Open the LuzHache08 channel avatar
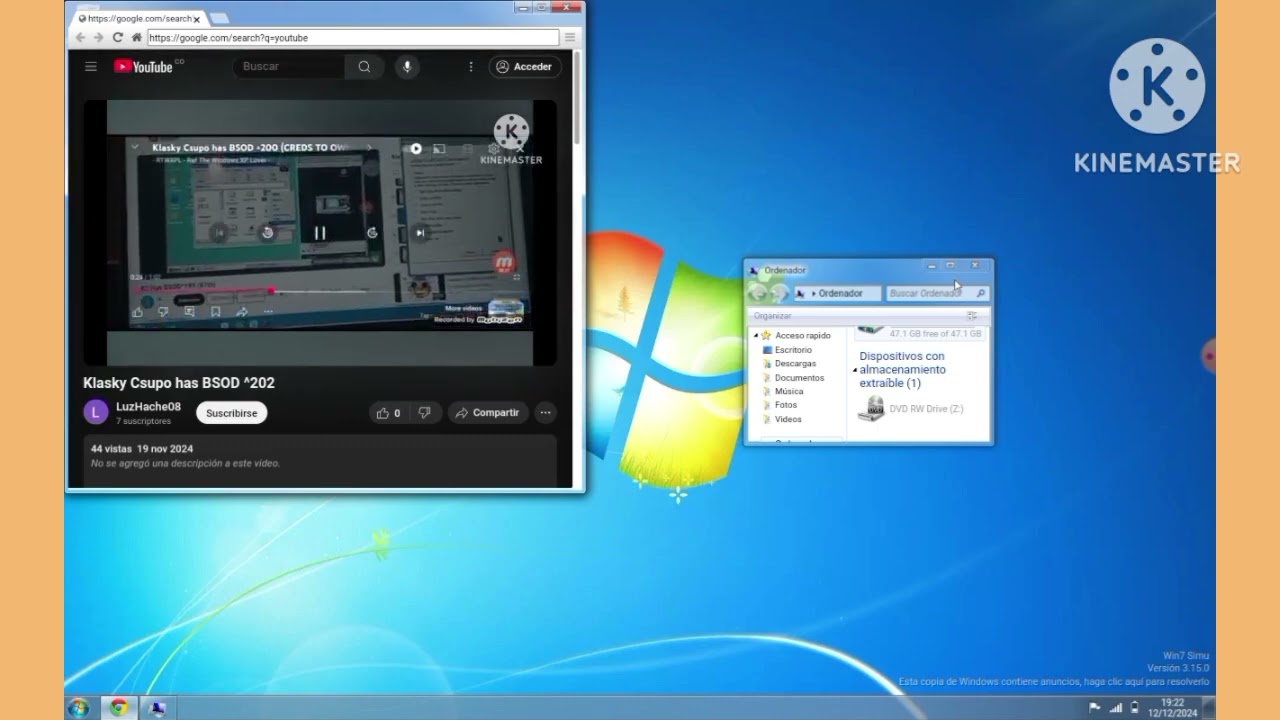The width and height of the screenshot is (1280, 720). [x=96, y=412]
